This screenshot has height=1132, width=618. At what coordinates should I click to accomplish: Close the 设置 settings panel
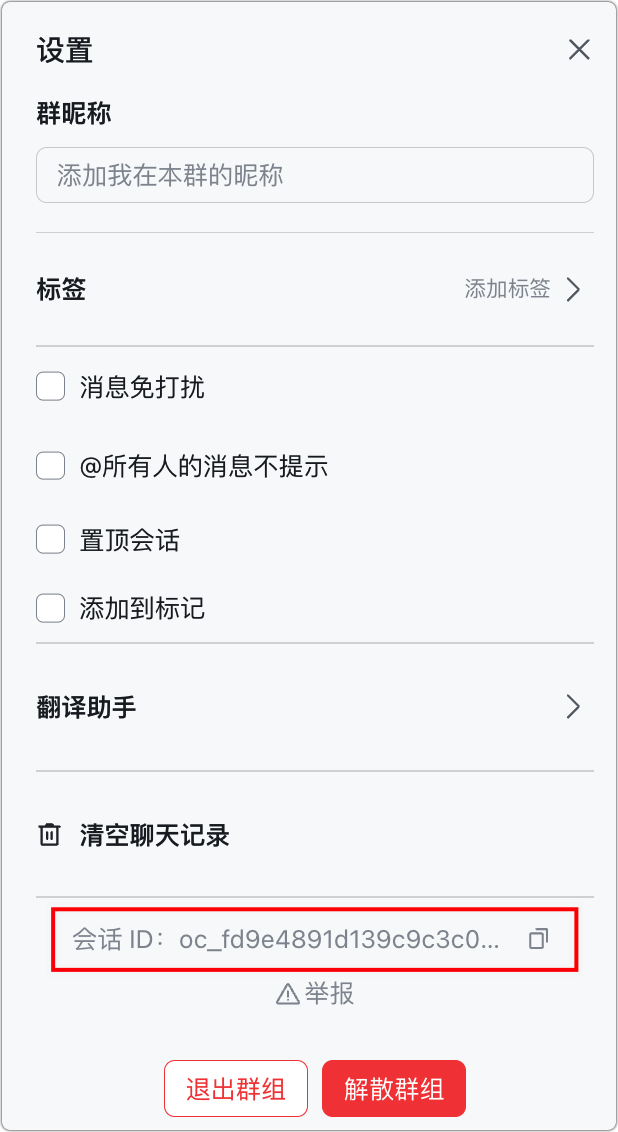click(x=579, y=50)
